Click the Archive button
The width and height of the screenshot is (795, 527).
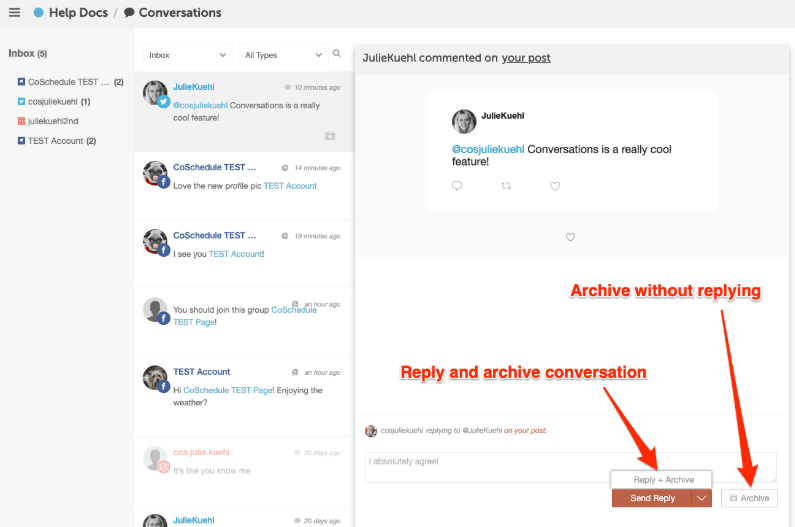tap(749, 498)
